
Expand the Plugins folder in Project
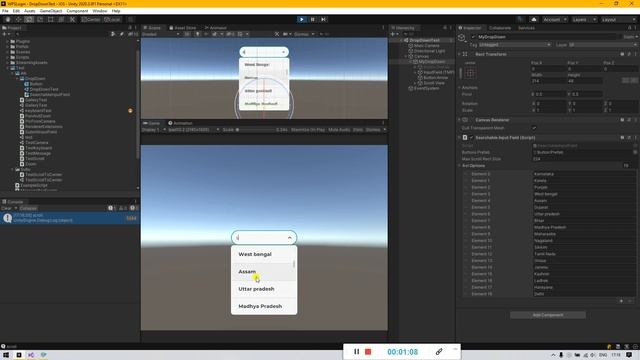[x=7, y=41]
